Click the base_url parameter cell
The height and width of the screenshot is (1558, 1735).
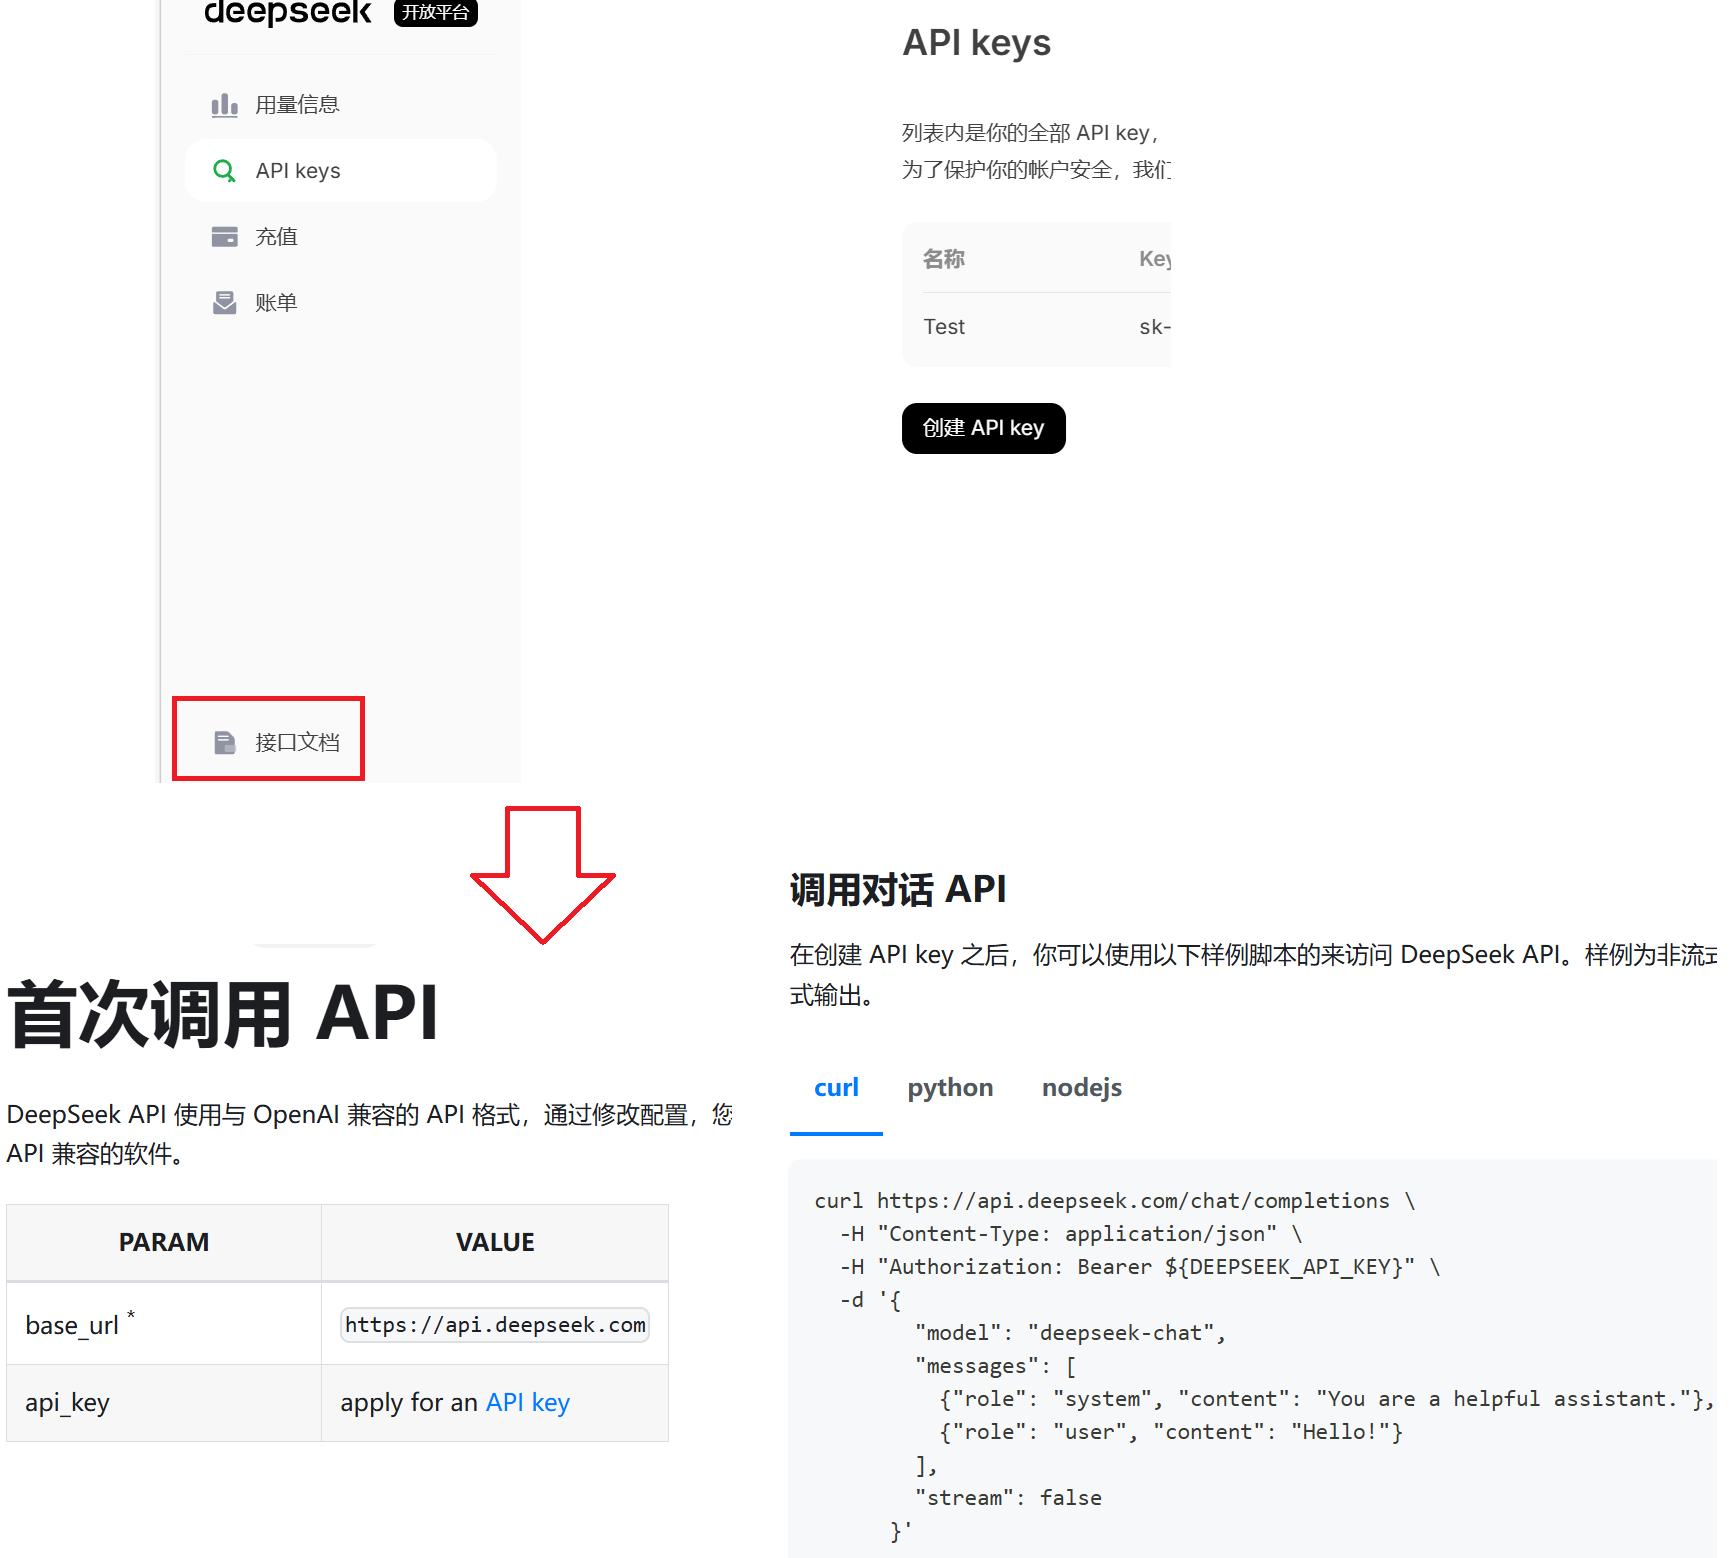pos(164,1324)
